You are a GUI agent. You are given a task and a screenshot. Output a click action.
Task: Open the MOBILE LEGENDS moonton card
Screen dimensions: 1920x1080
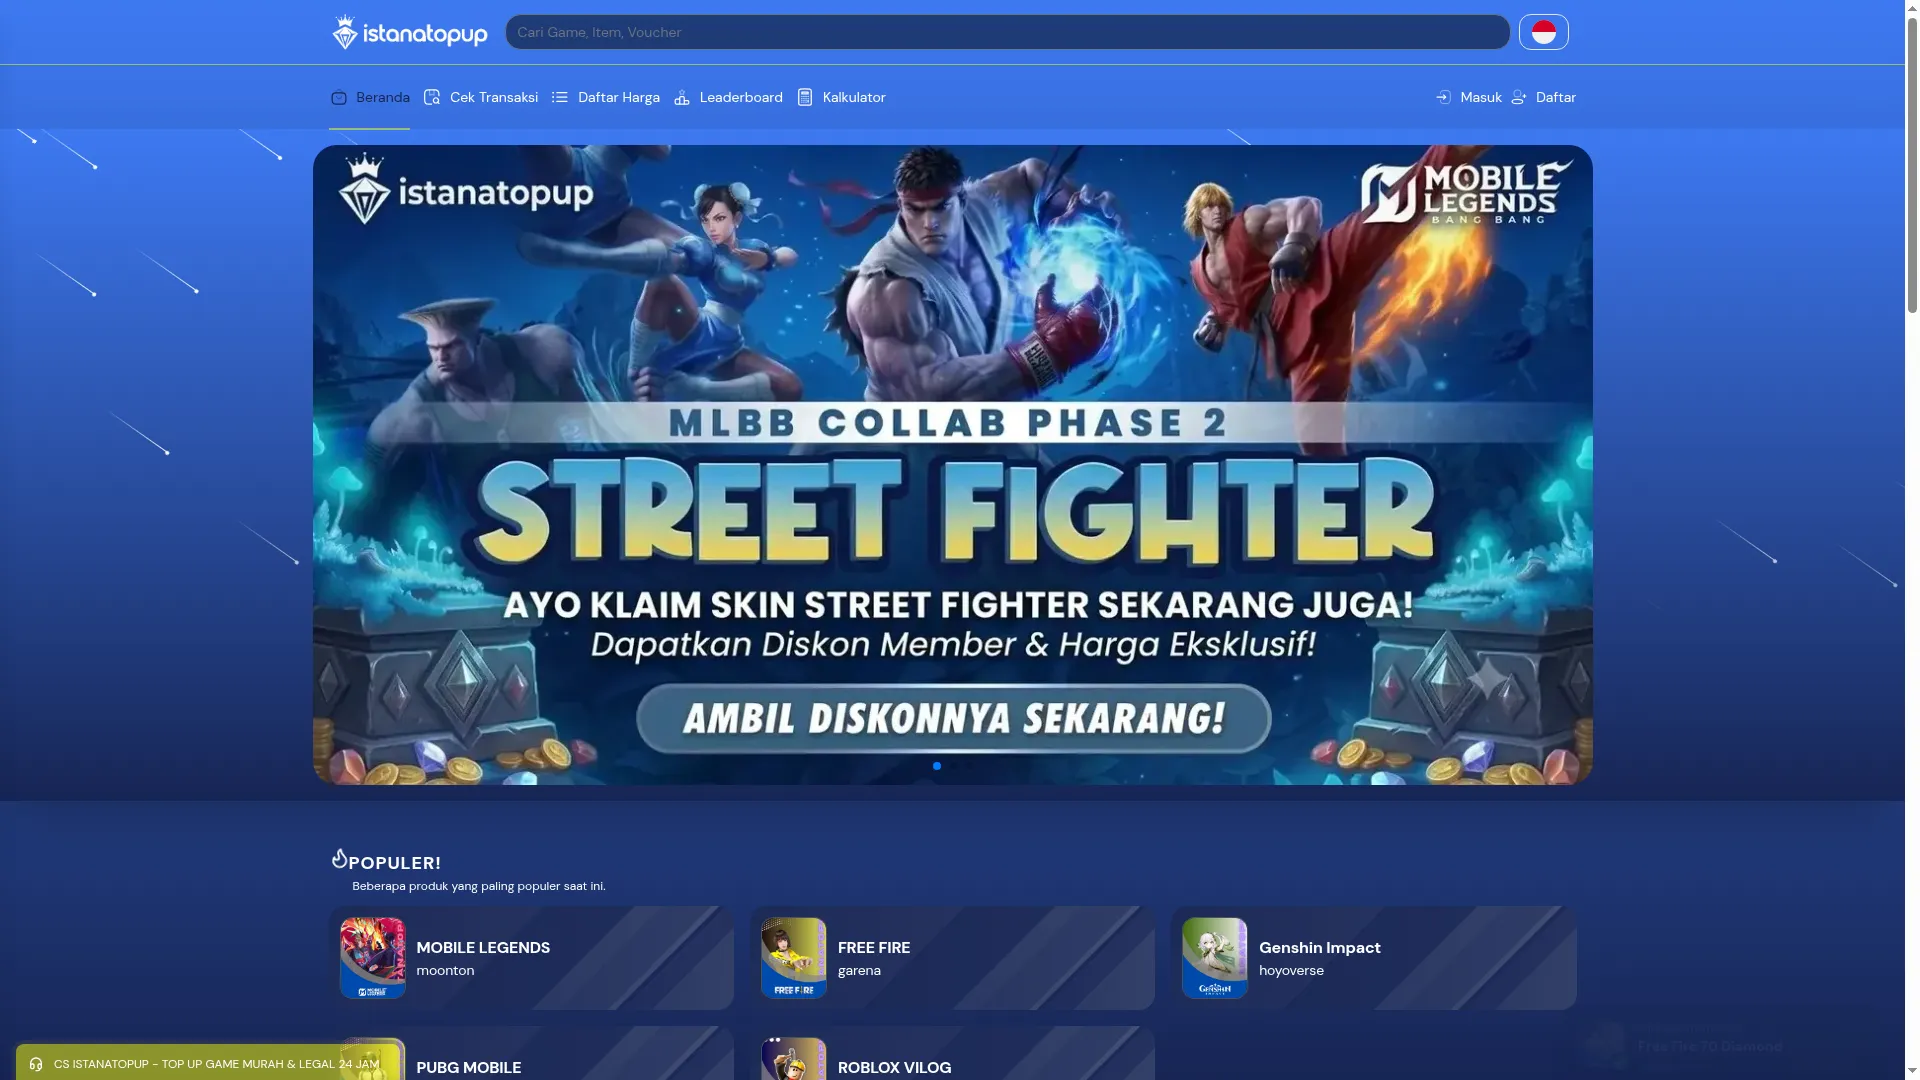[x=531, y=958]
